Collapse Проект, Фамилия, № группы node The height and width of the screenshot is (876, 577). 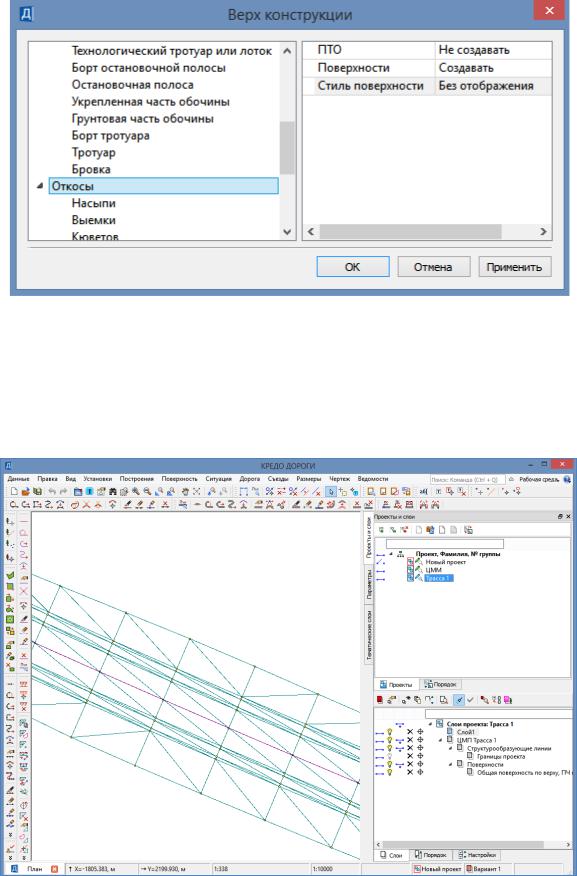(391, 554)
